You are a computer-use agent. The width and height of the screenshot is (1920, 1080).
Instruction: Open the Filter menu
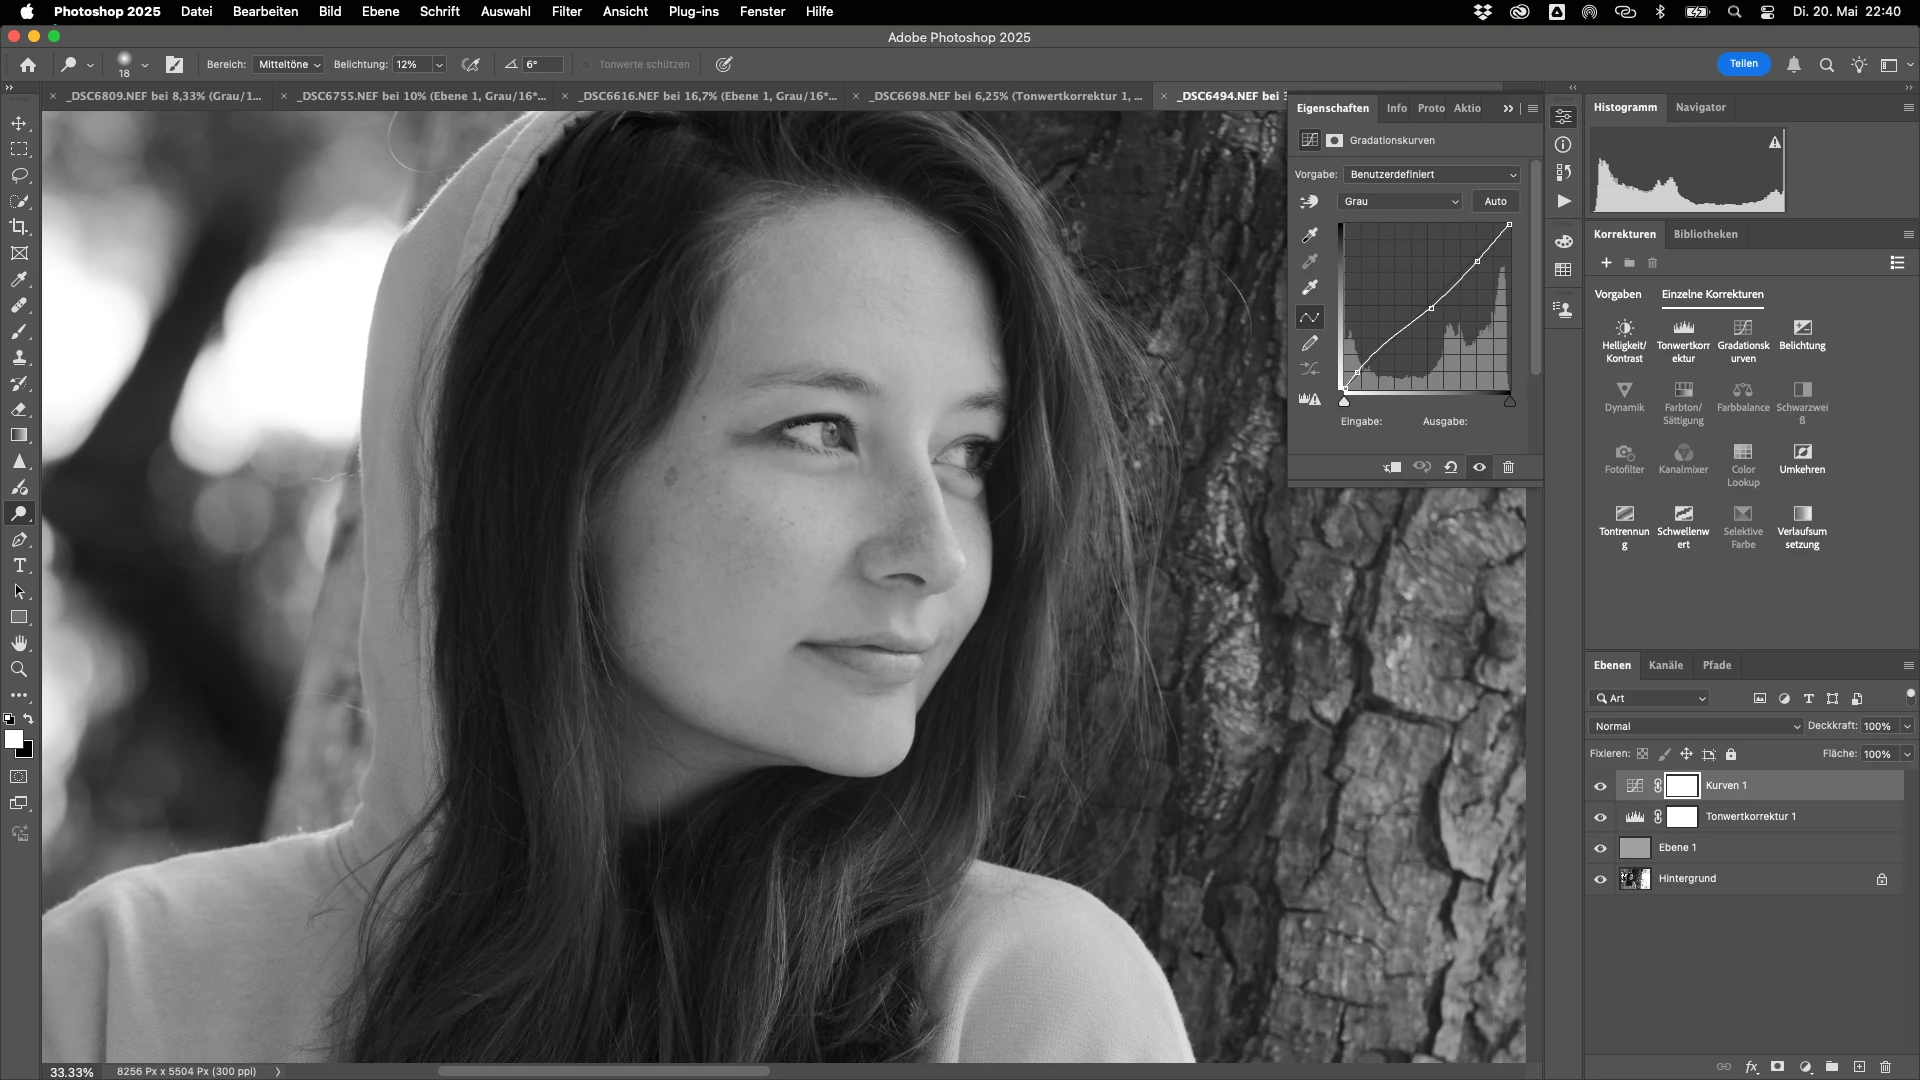pyautogui.click(x=566, y=11)
